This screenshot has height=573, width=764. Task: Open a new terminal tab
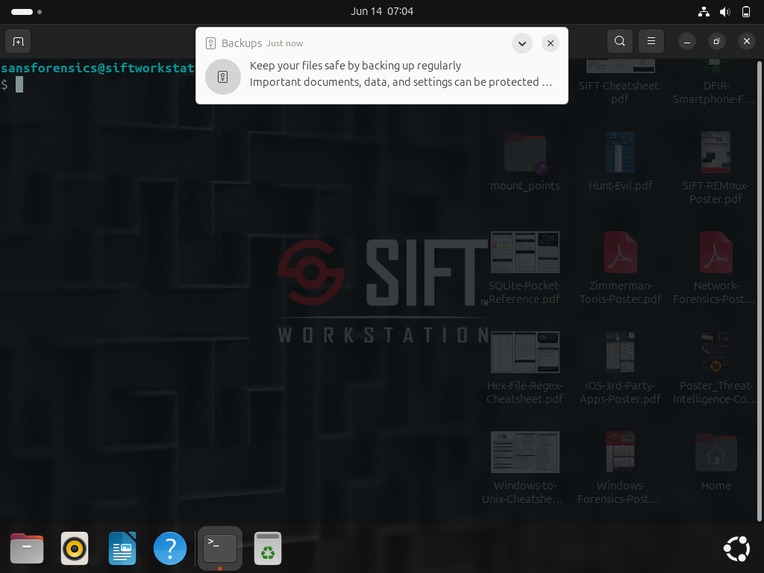(18, 41)
